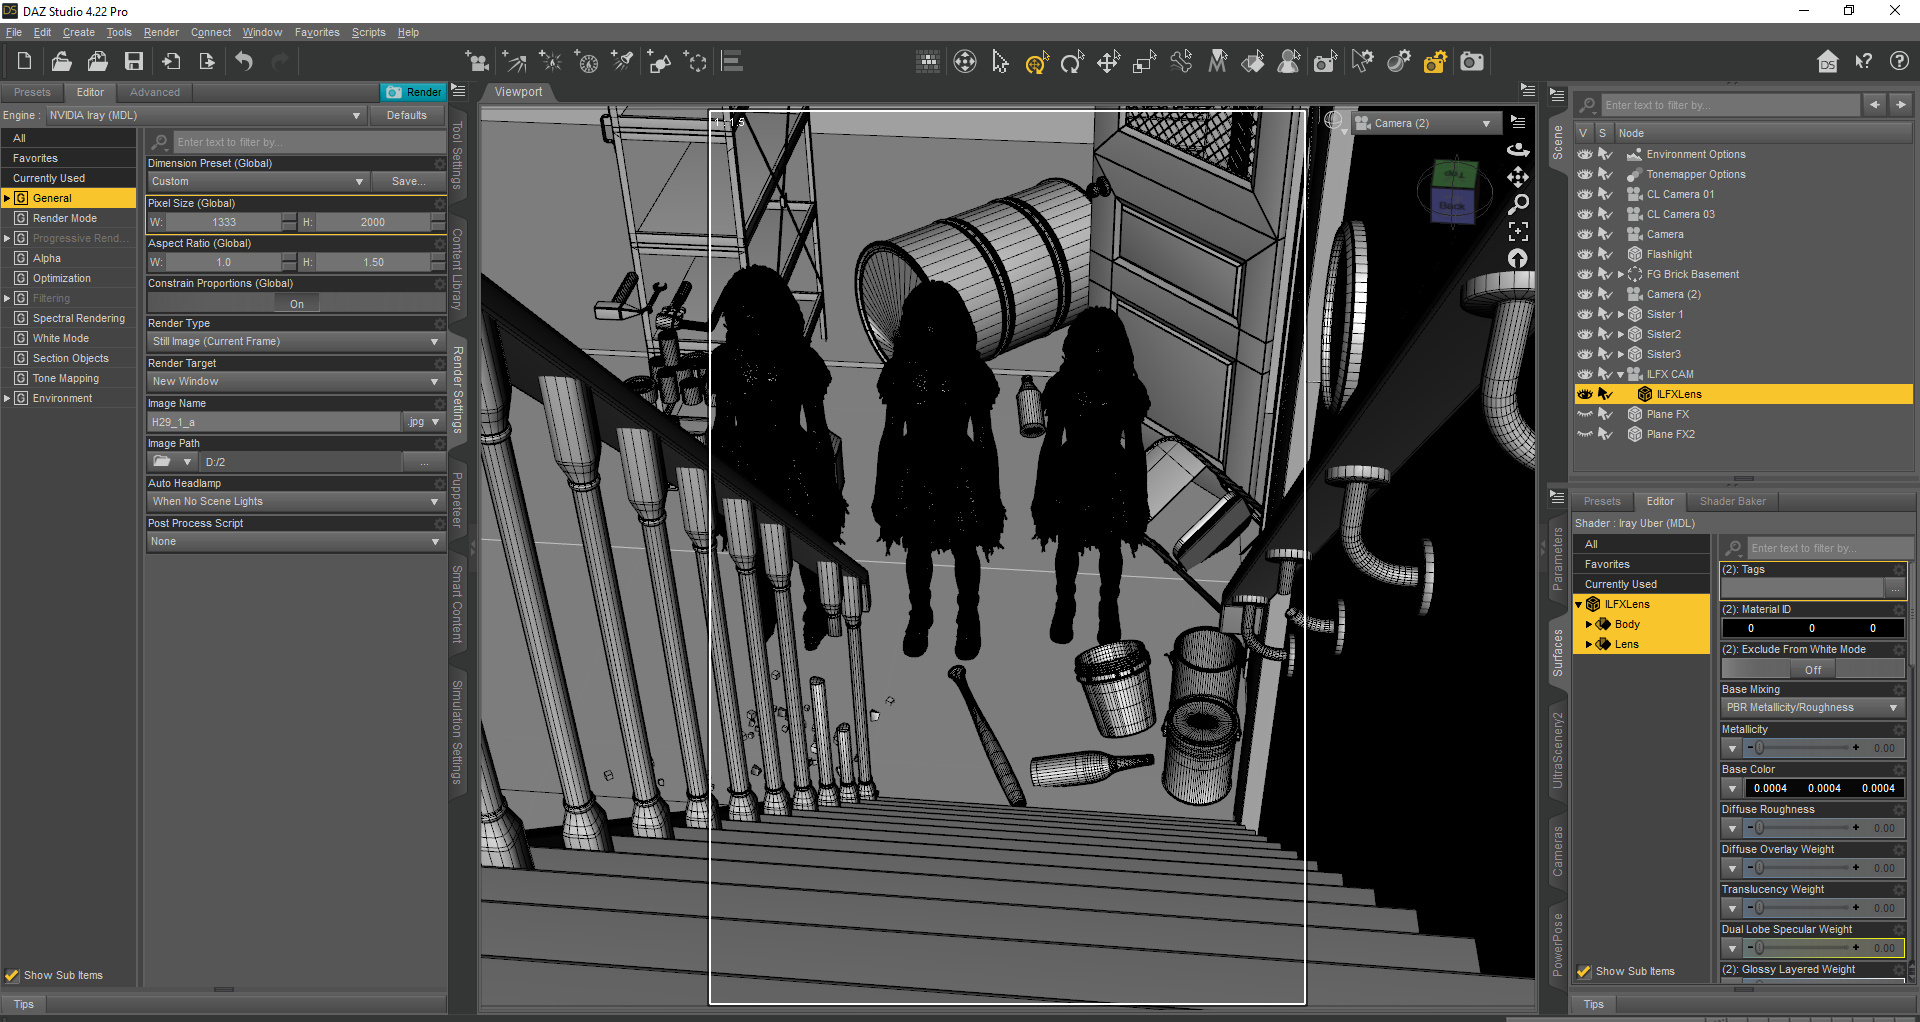Open the interactive What's This help
This screenshot has width=1920, height=1022.
1864,62
